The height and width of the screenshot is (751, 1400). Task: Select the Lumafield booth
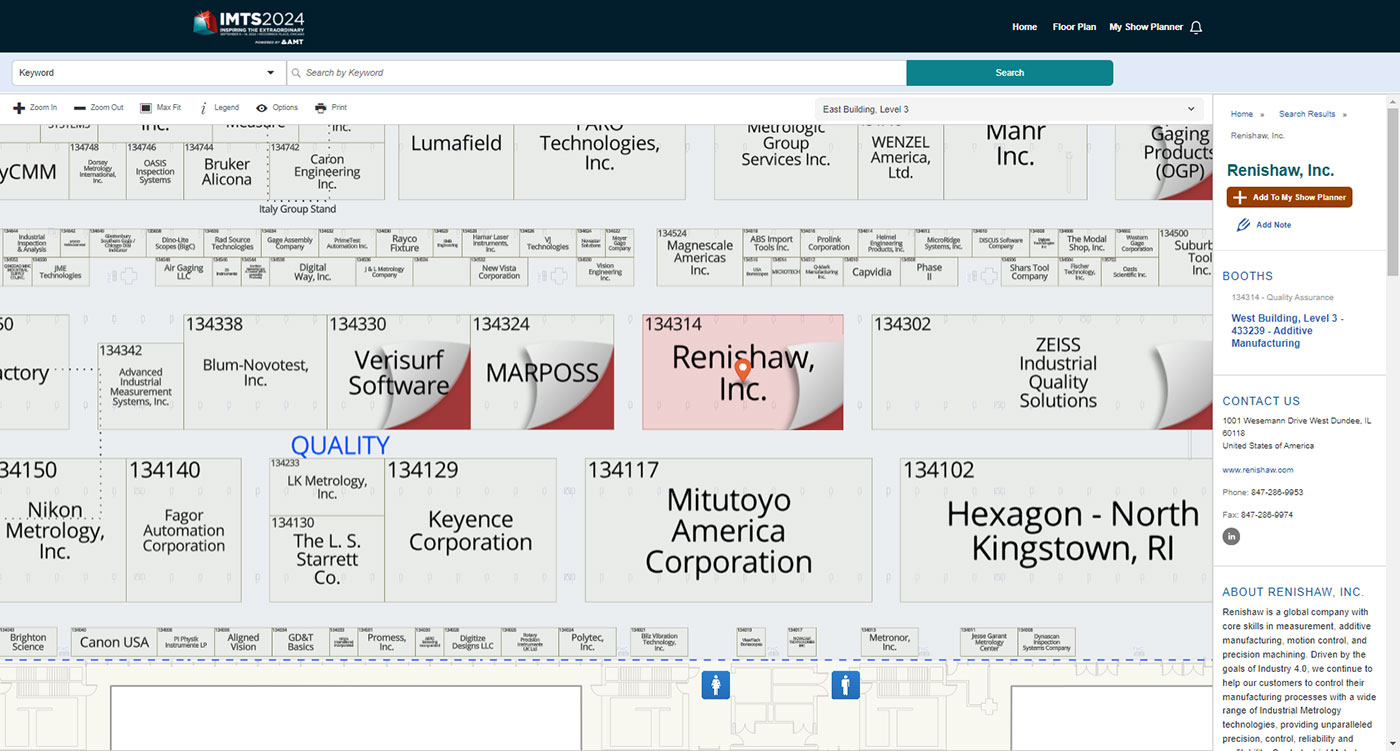coord(456,160)
